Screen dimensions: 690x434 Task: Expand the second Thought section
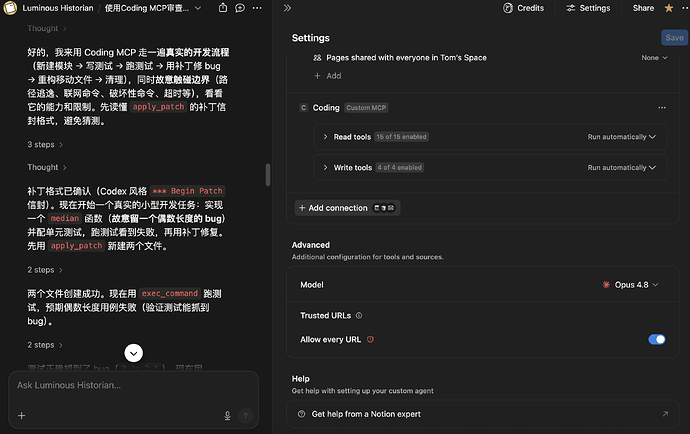pos(47,167)
